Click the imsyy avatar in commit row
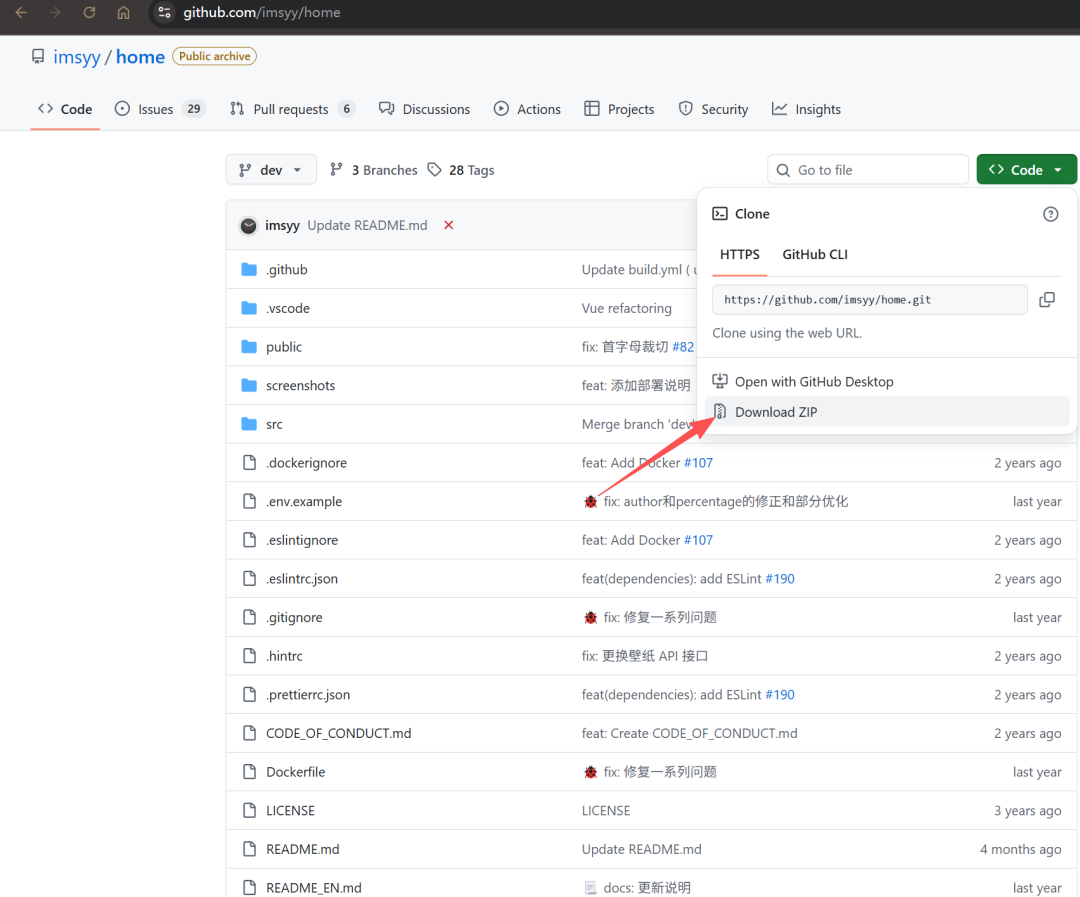Image resolution: width=1080 pixels, height=897 pixels. tap(249, 225)
